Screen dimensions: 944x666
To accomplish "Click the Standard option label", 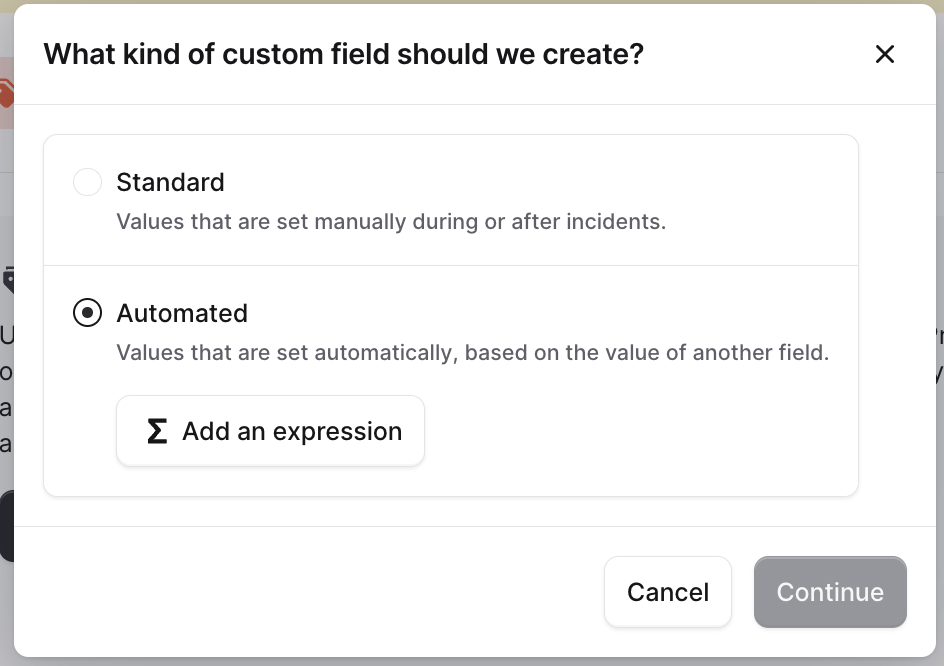I will click(x=170, y=182).
